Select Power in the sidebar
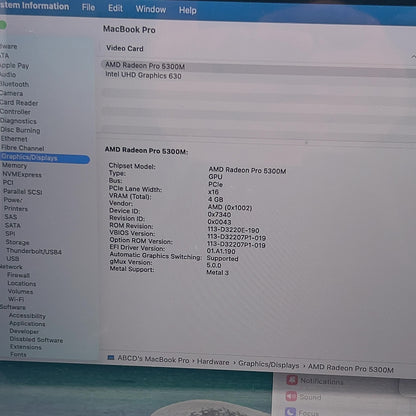 13,200
